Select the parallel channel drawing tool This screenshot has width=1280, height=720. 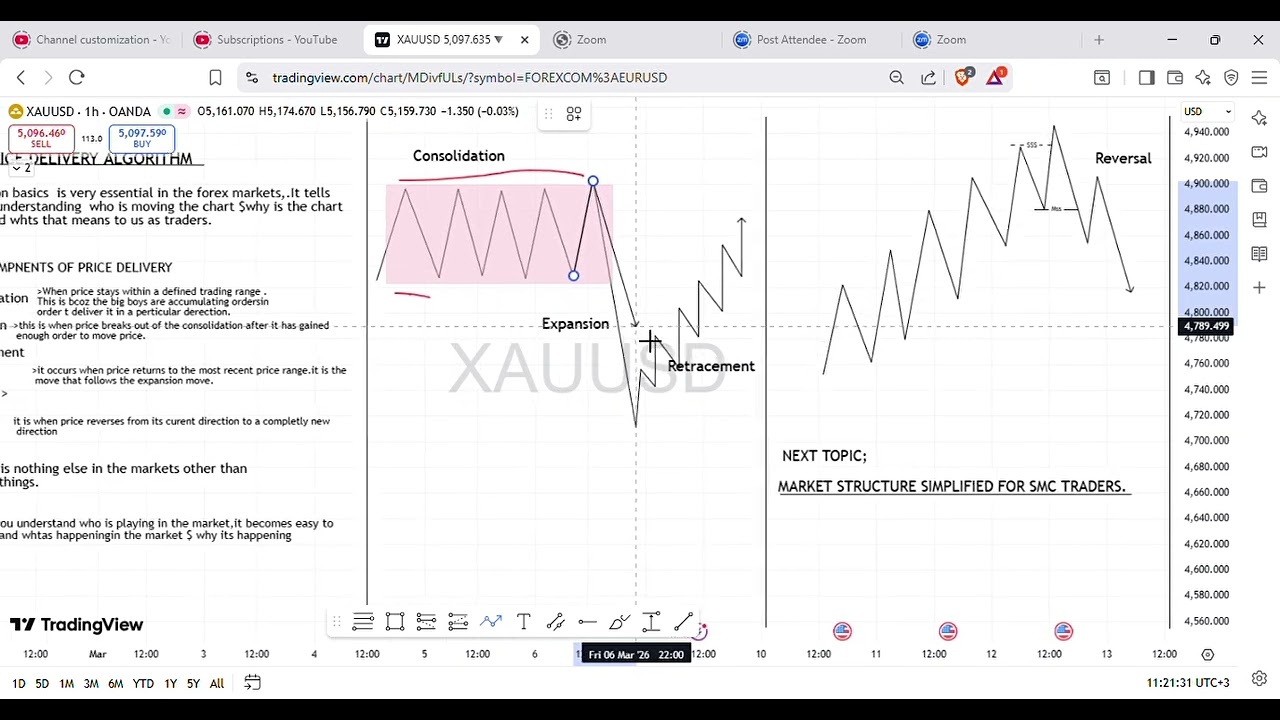[555, 623]
